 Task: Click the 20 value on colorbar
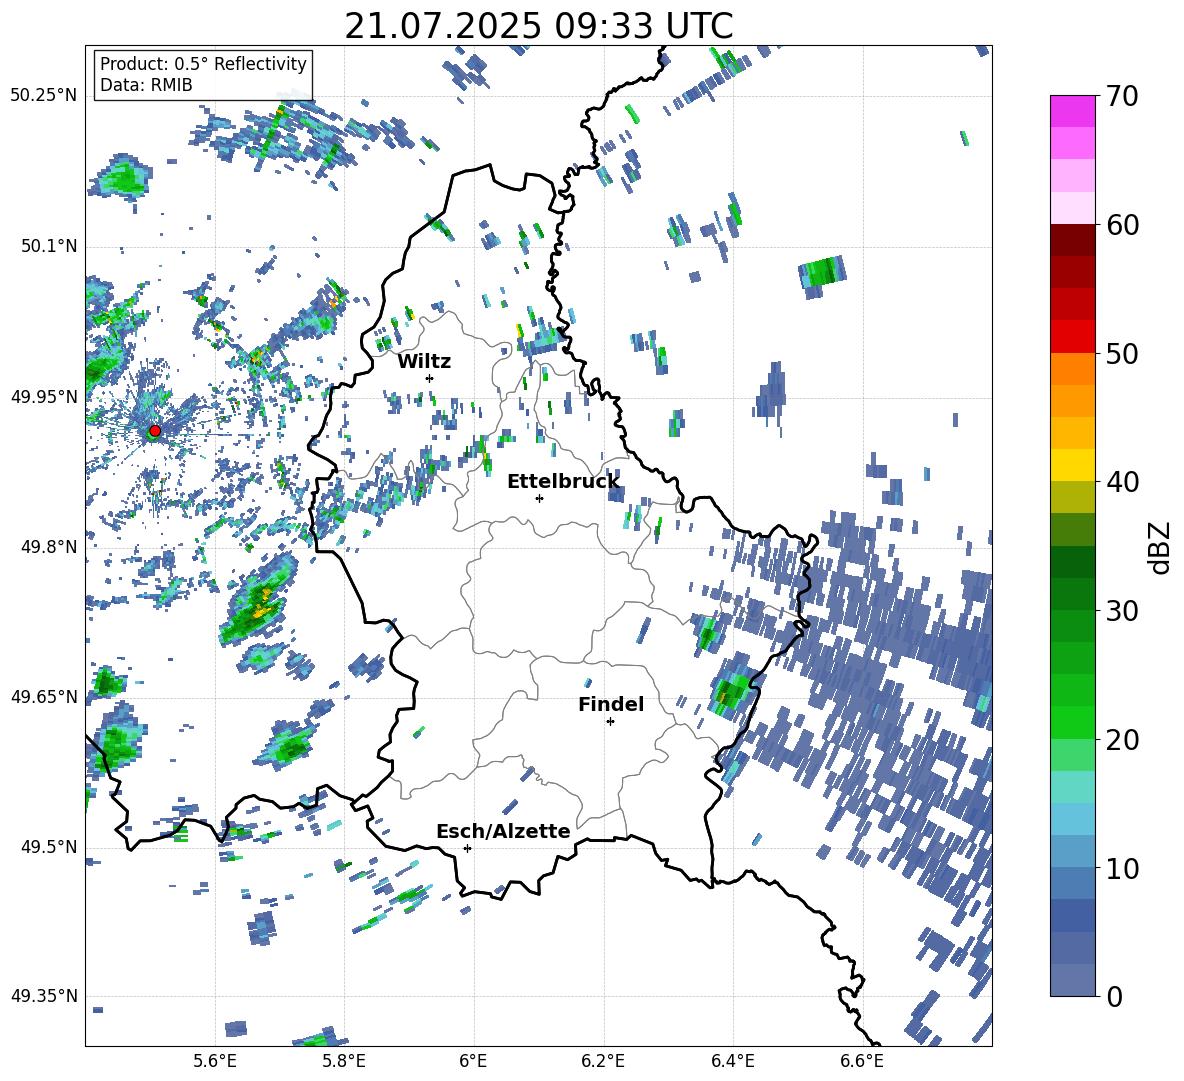pyautogui.click(x=1122, y=740)
